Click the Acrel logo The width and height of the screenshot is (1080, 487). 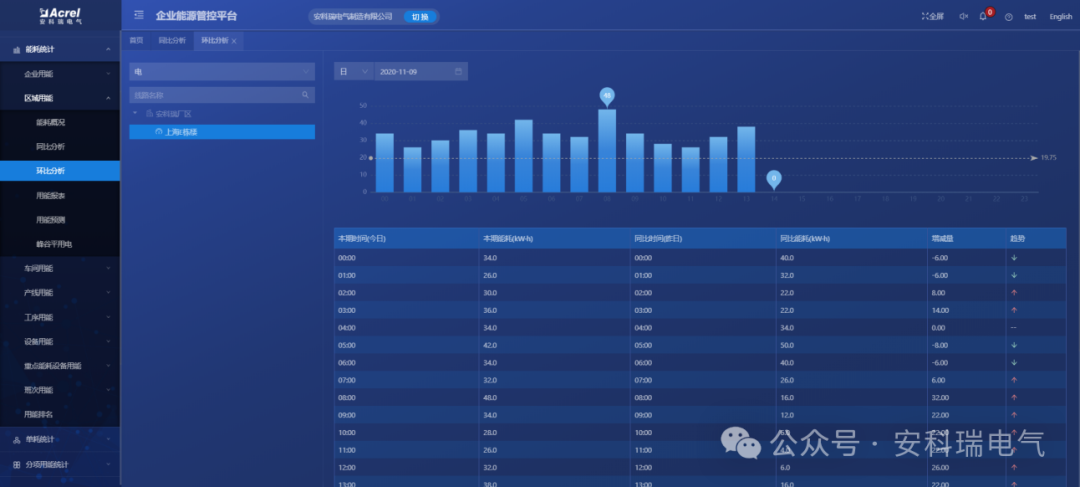click(x=60, y=15)
